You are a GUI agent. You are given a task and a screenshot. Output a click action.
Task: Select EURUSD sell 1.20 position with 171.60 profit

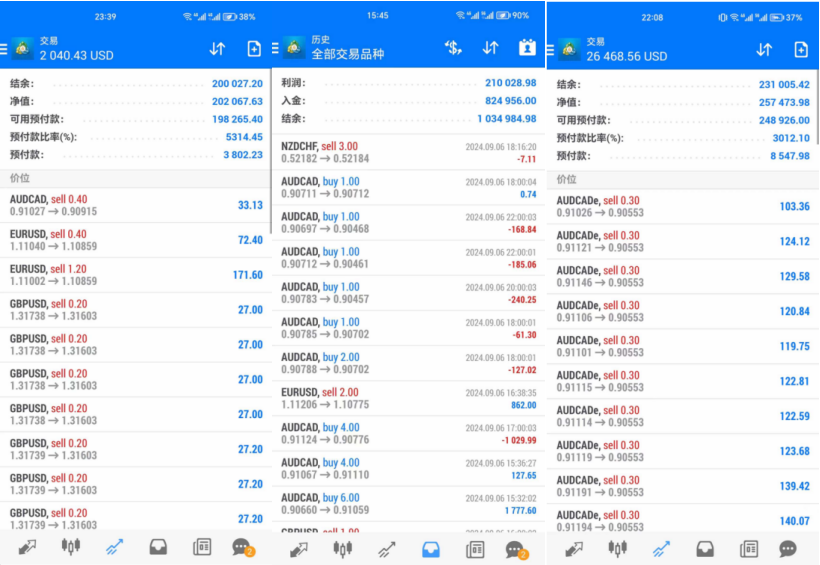(136, 275)
